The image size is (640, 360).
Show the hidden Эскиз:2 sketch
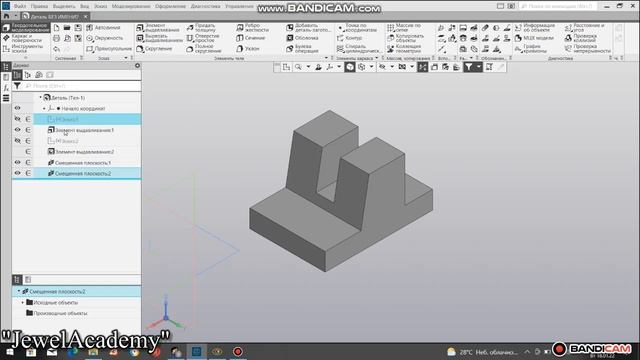(18, 140)
